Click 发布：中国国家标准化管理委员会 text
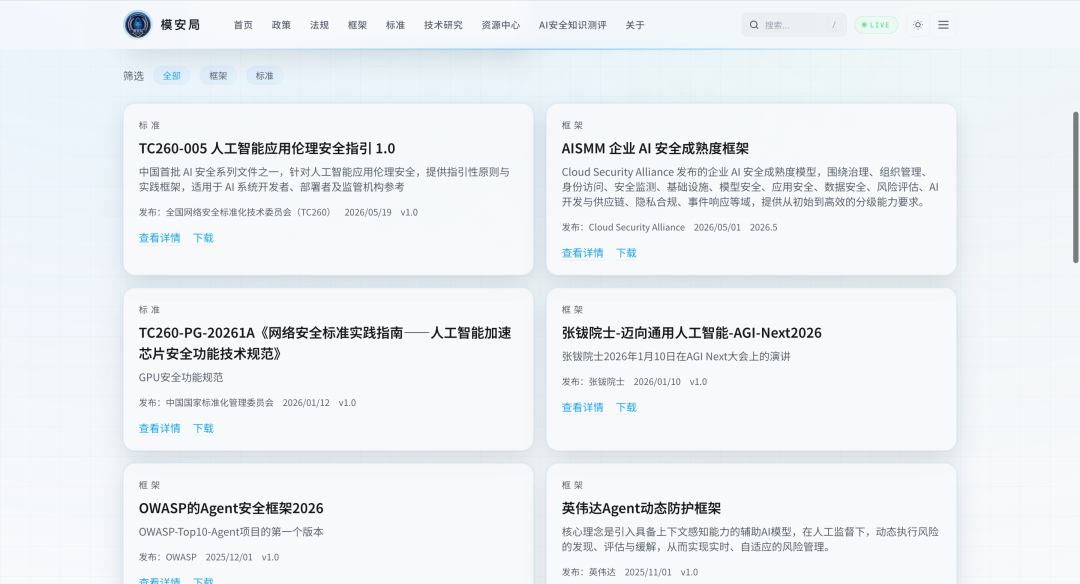The height and width of the screenshot is (584, 1080). 206,403
